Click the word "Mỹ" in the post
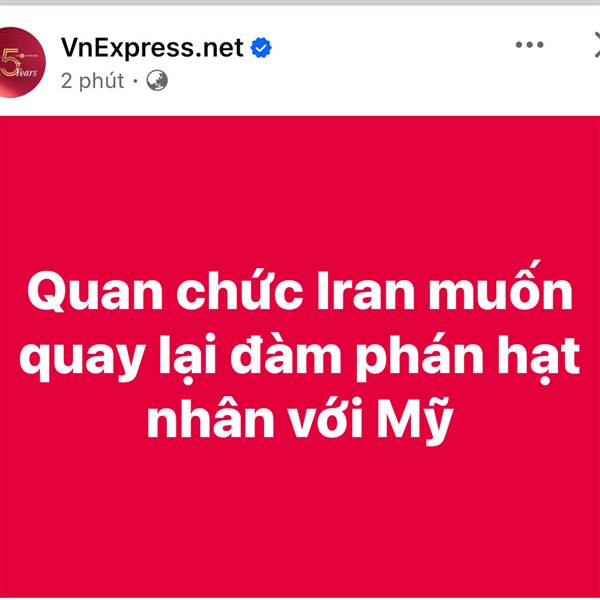 coord(415,419)
